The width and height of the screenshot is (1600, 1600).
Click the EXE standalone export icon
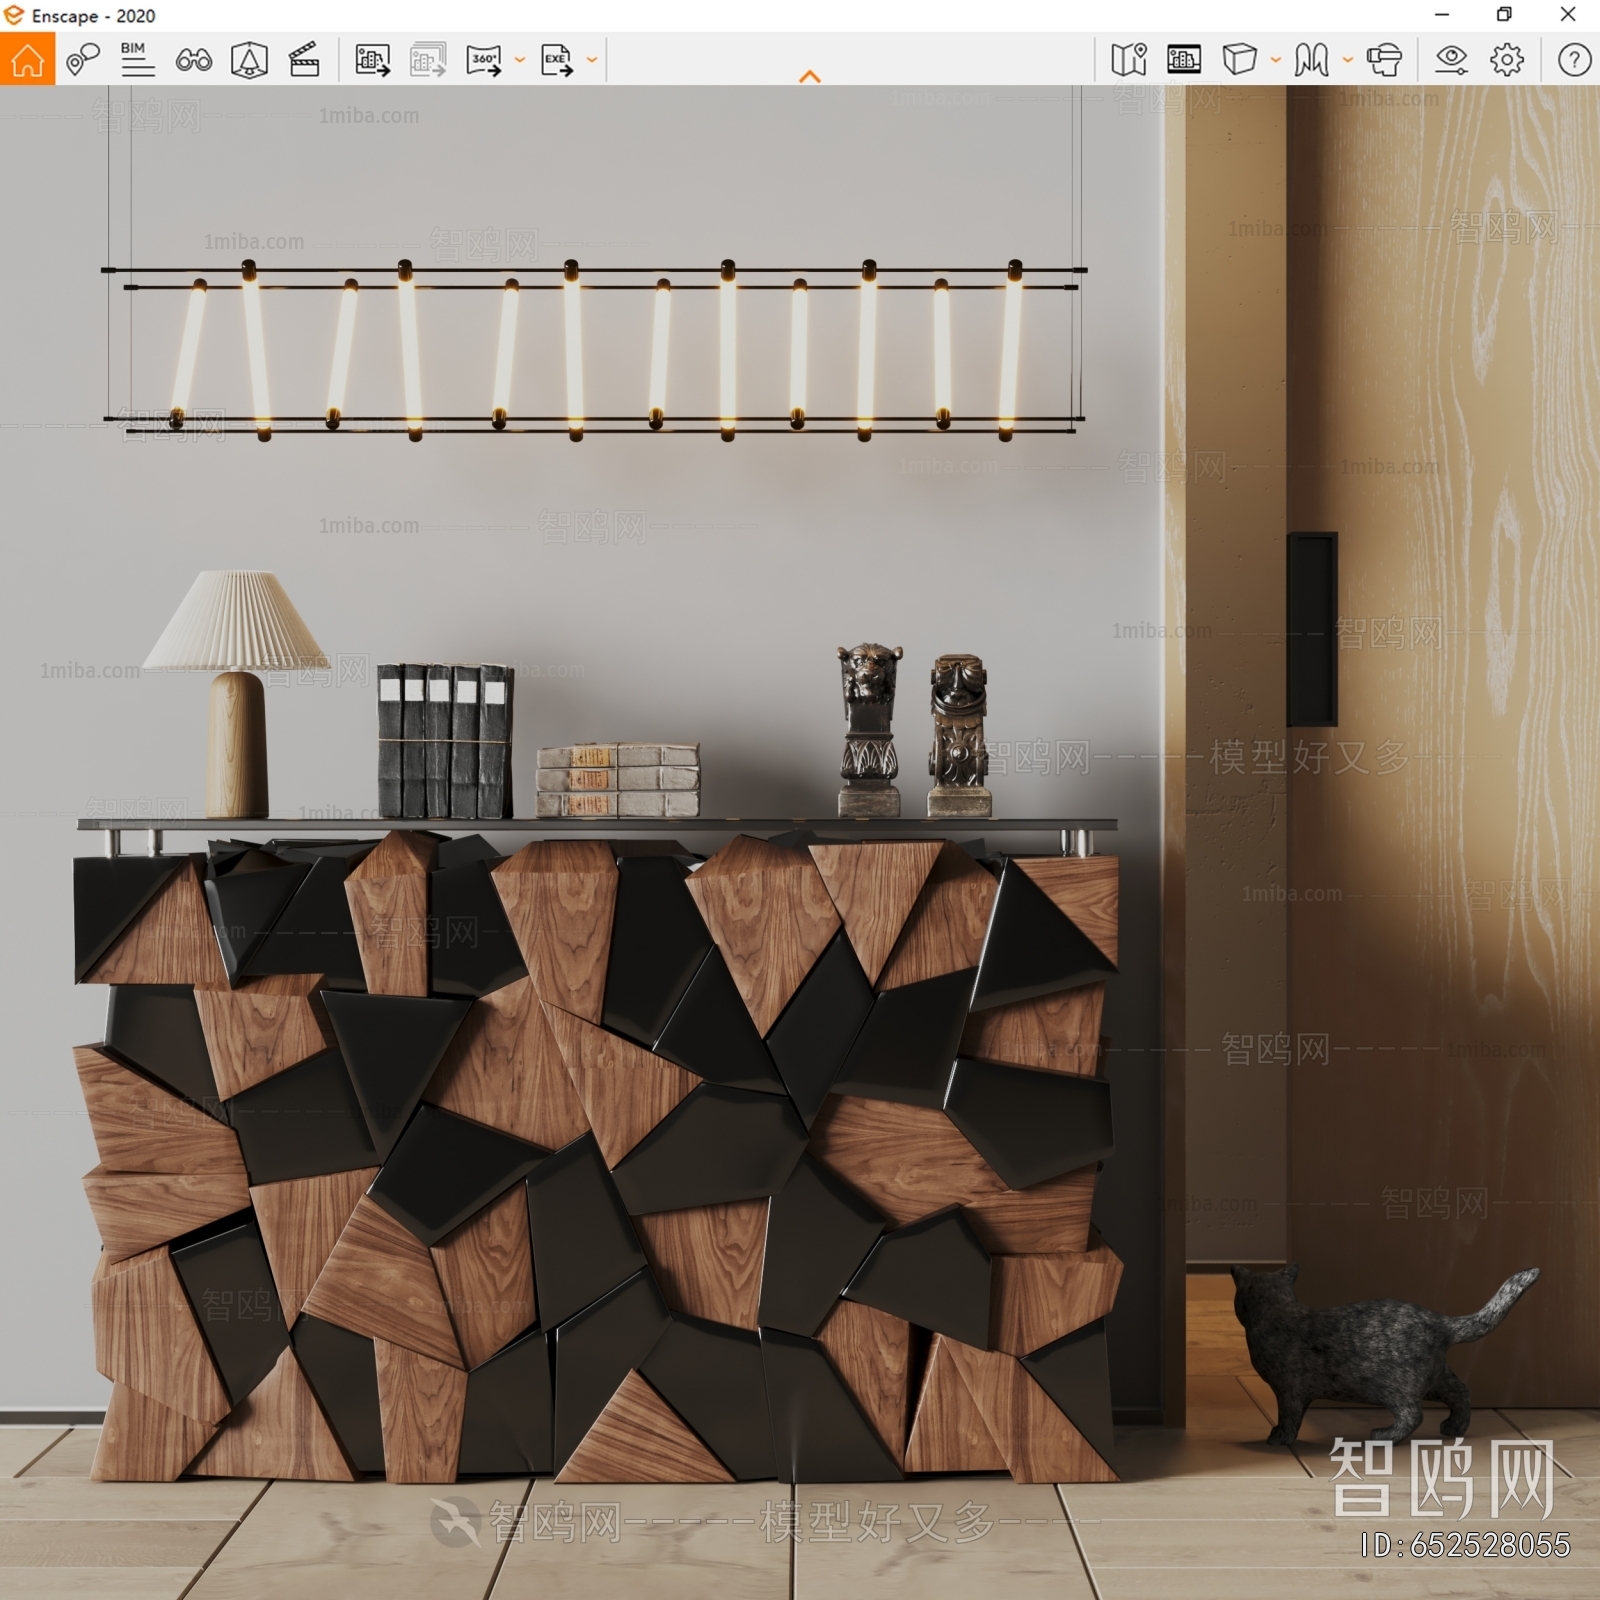pos(557,60)
